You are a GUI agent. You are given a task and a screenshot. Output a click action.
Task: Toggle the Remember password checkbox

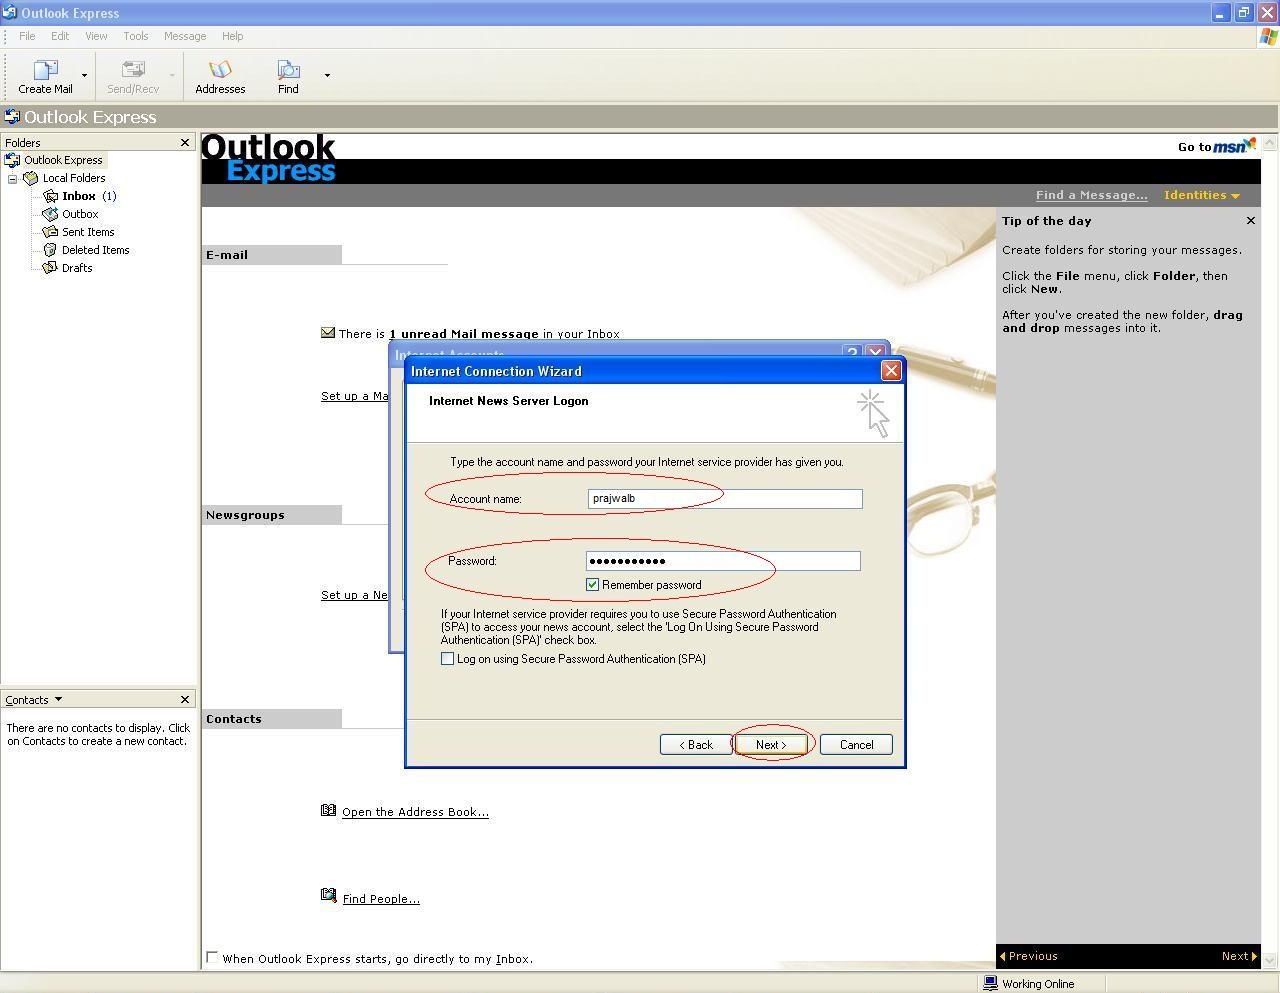point(593,585)
